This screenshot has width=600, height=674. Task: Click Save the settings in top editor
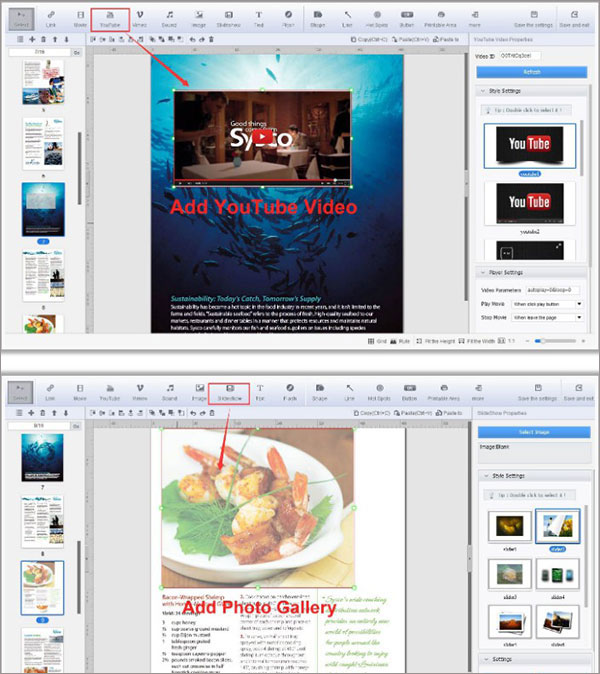[x=533, y=19]
